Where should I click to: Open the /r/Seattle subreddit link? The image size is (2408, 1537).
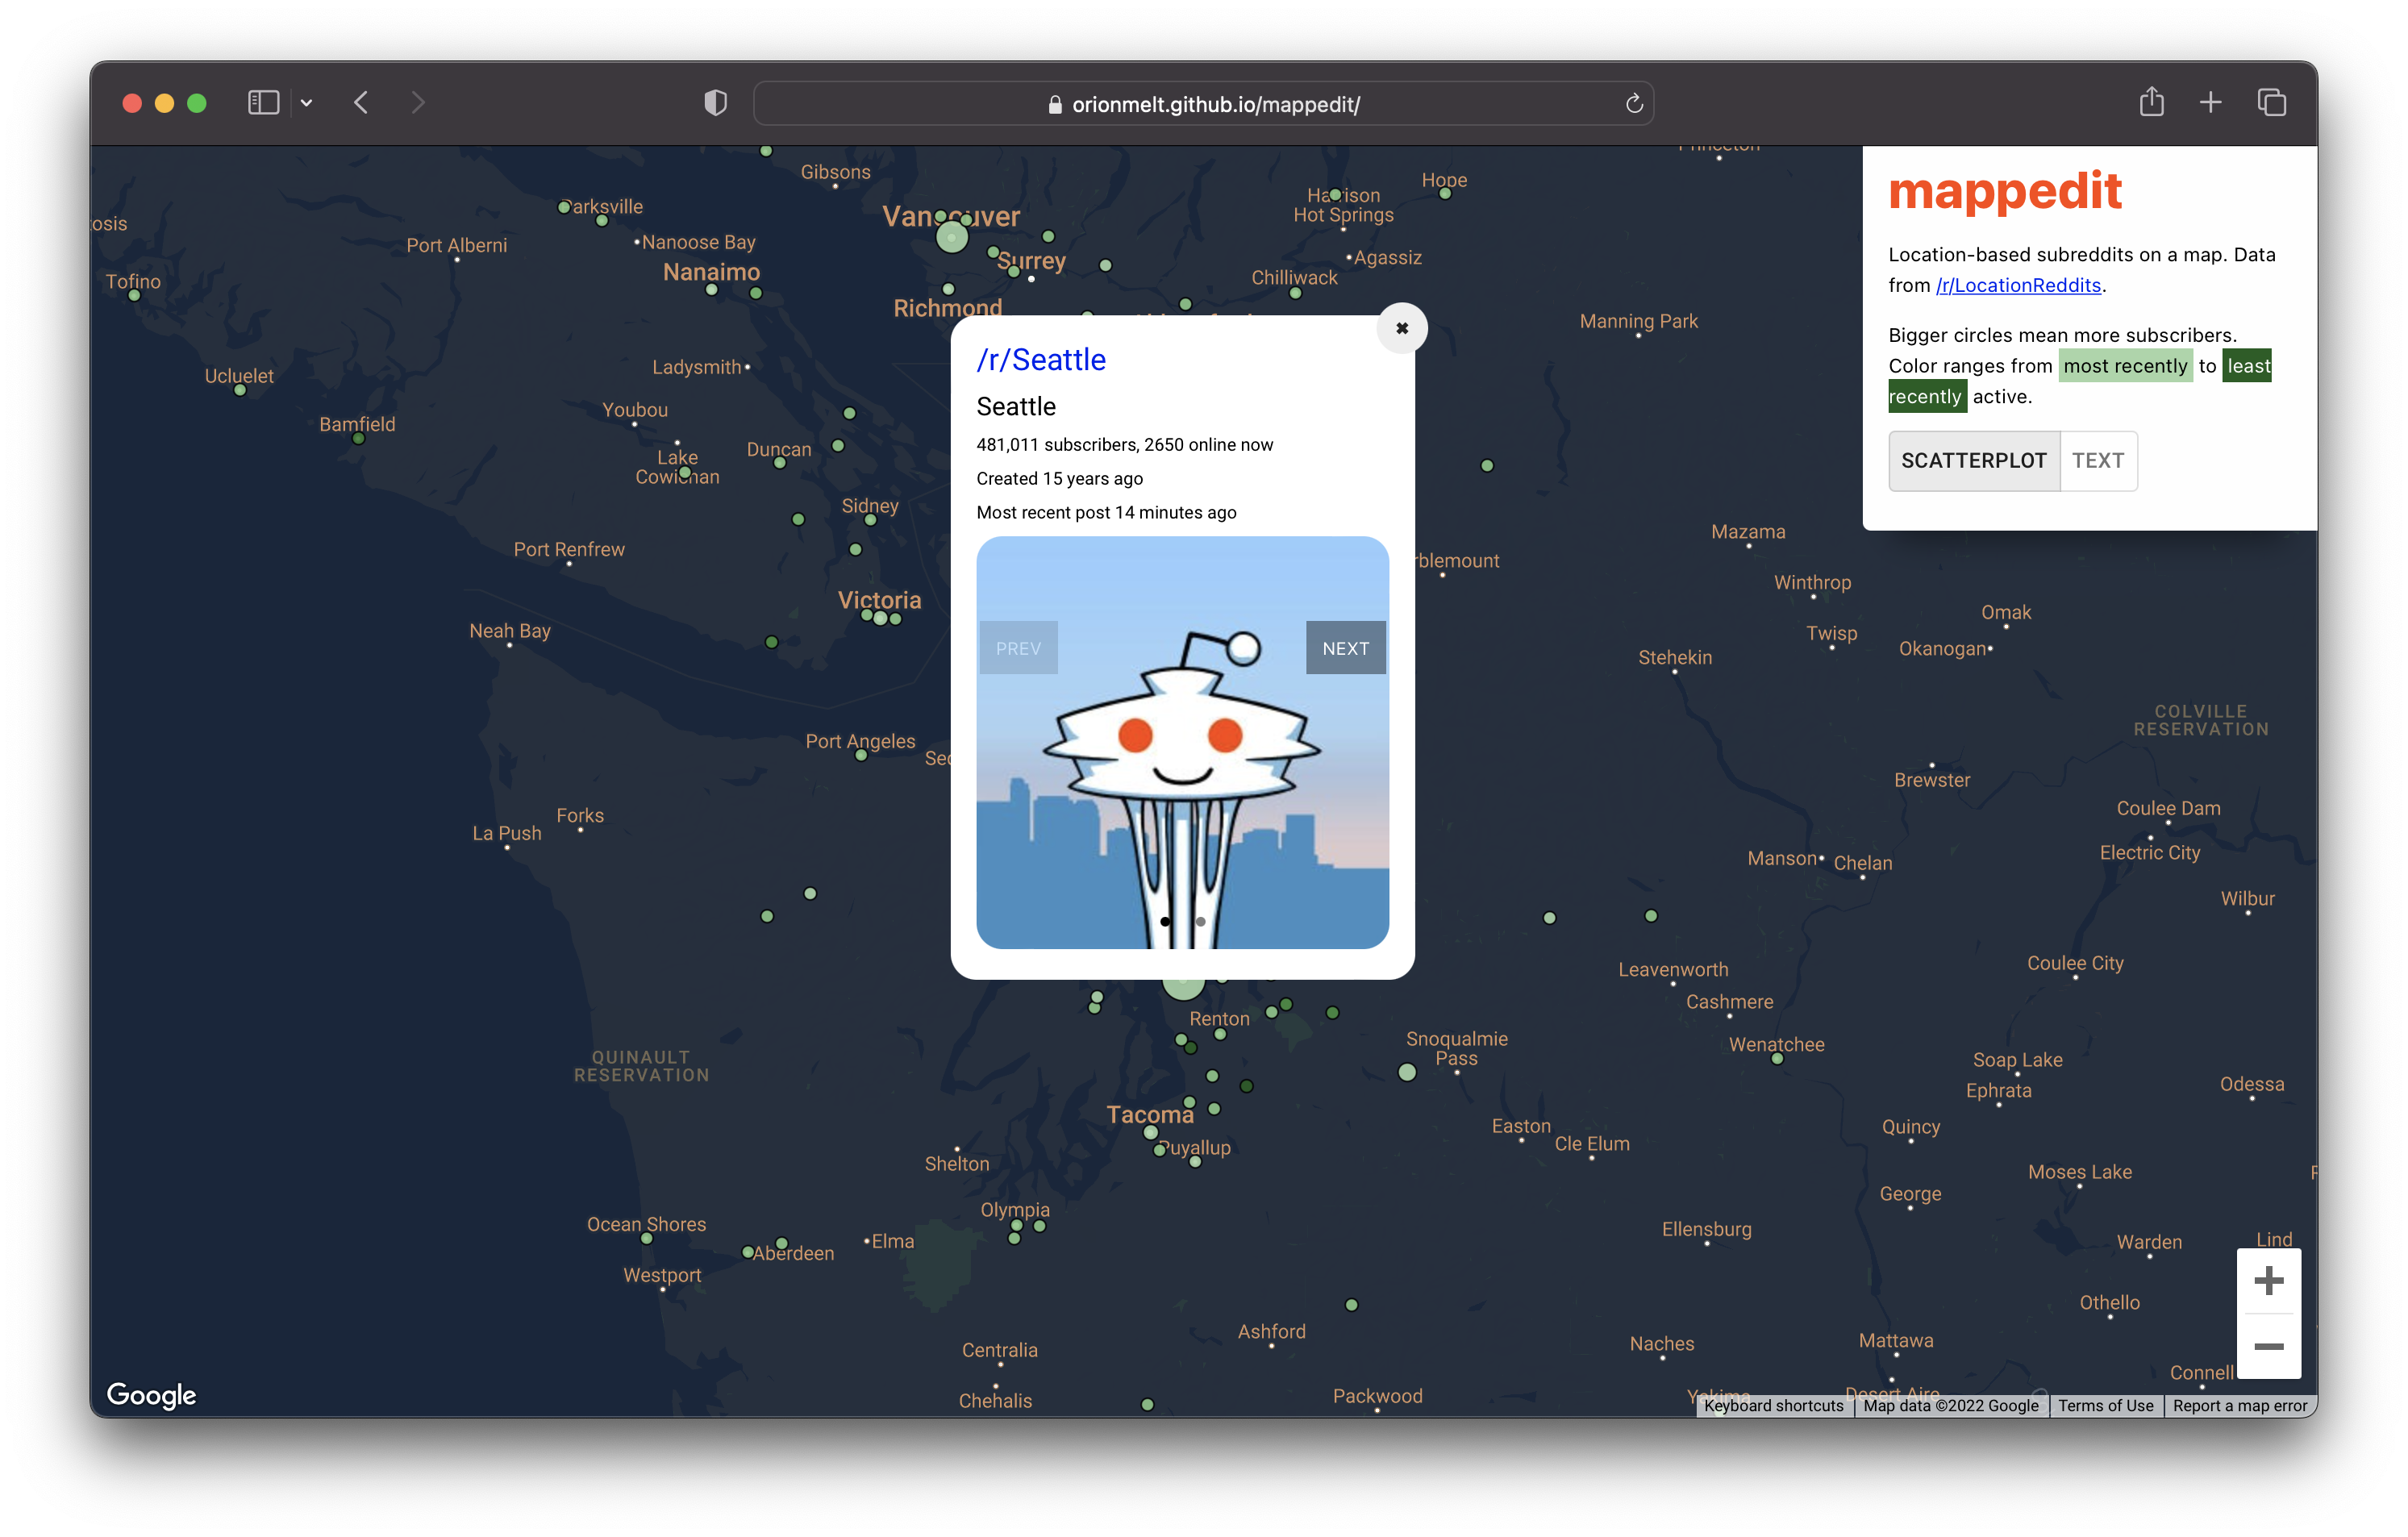click(1041, 360)
